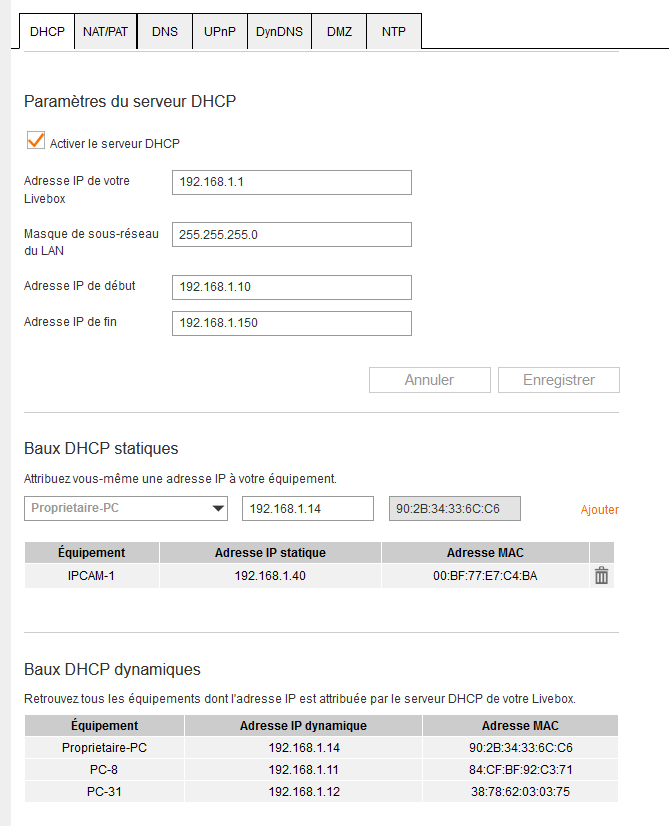Select the DynDNS tab
The width and height of the screenshot is (669, 826).
click(279, 32)
